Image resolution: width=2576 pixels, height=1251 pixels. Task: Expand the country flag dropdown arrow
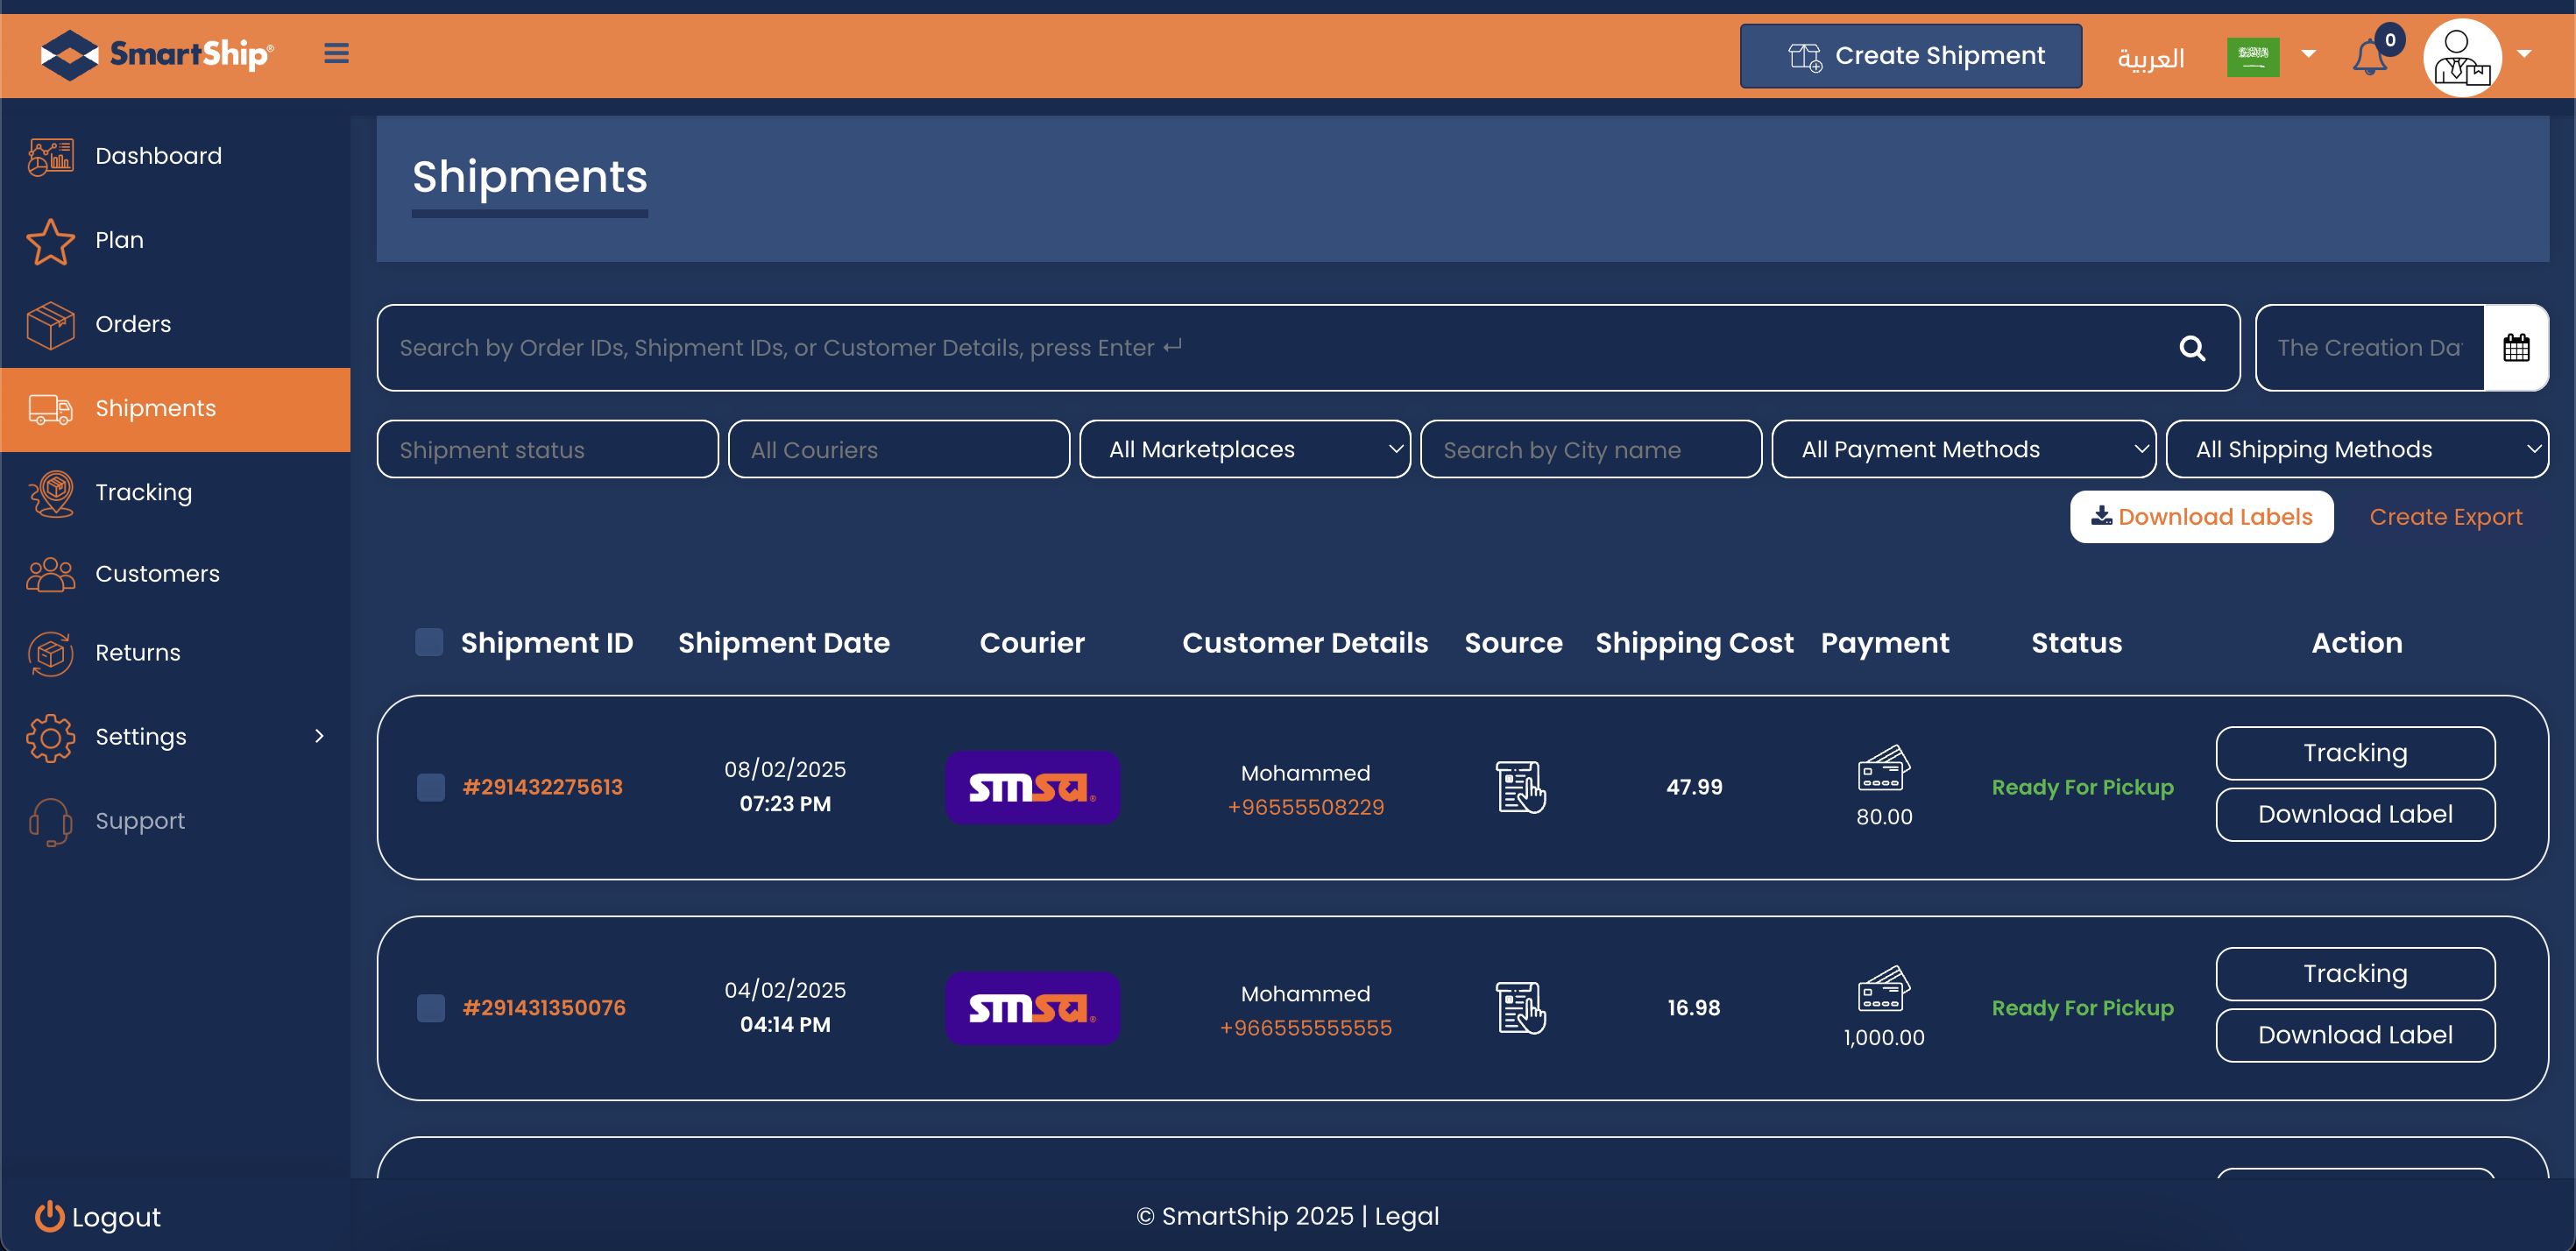pos(2308,54)
